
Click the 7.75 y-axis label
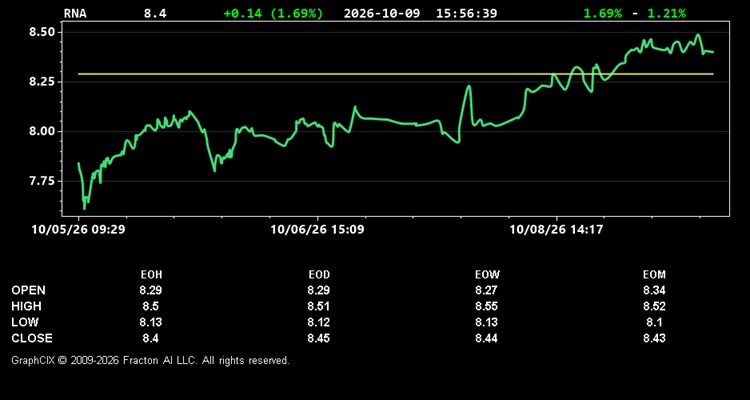click(x=42, y=181)
